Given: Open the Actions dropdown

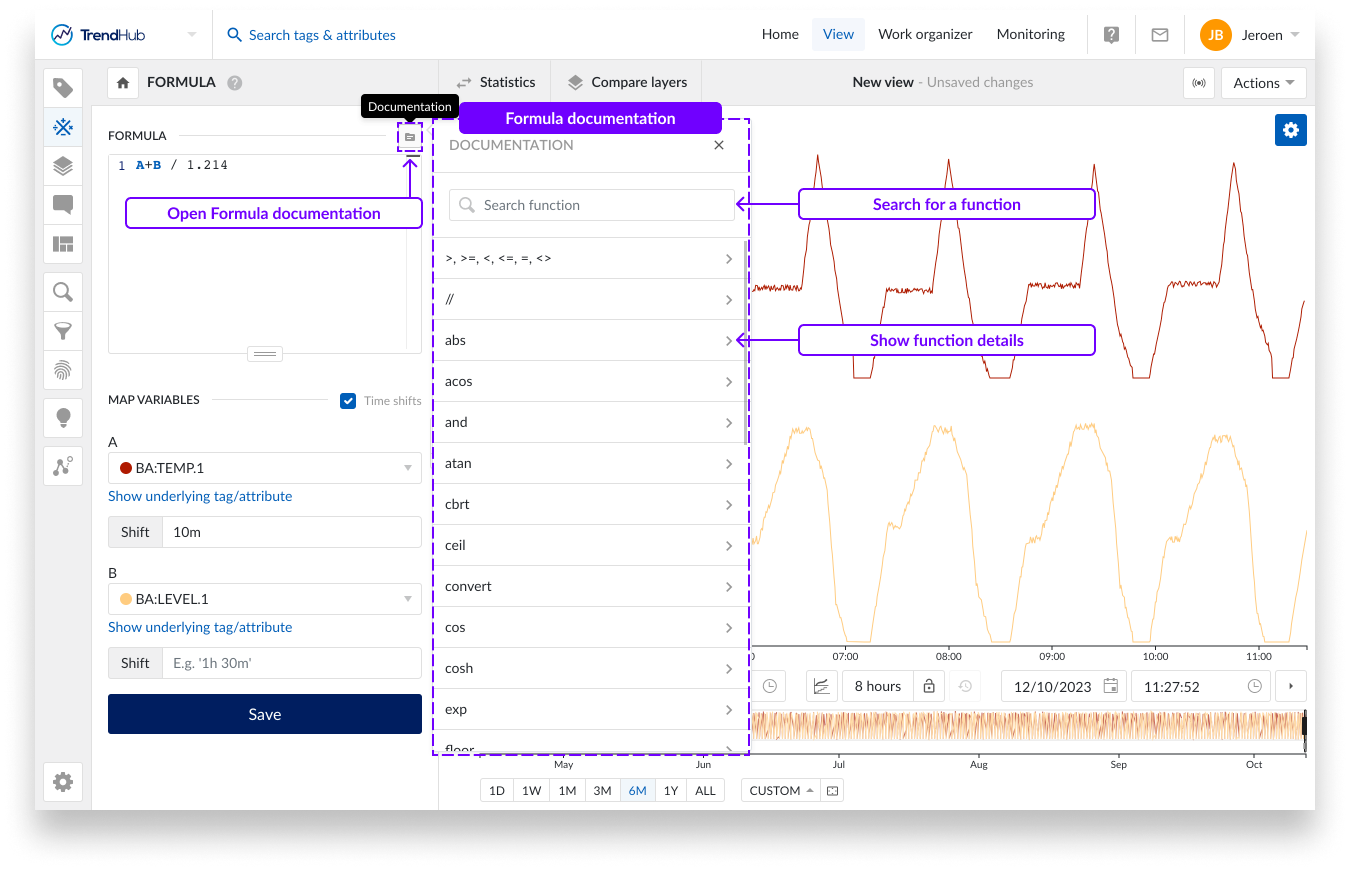Looking at the screenshot, I should 1263,83.
